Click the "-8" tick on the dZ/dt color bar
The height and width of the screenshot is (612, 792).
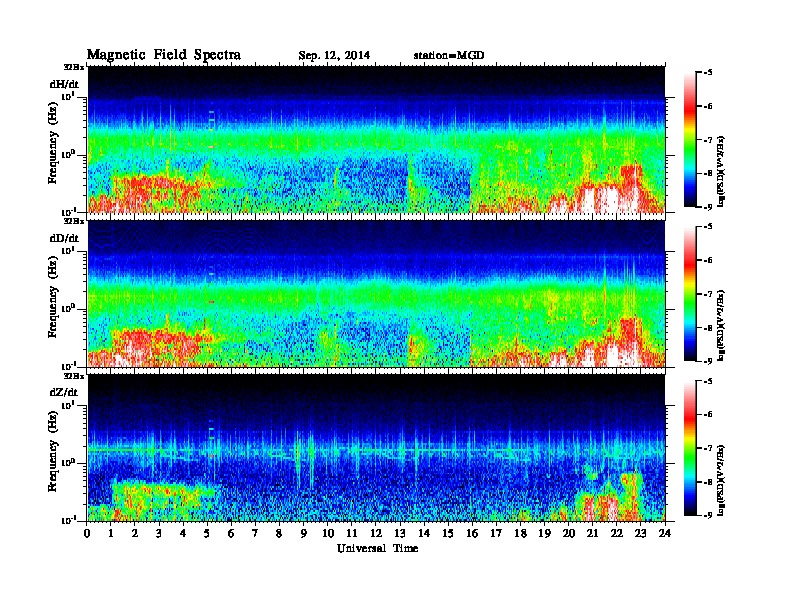(708, 482)
